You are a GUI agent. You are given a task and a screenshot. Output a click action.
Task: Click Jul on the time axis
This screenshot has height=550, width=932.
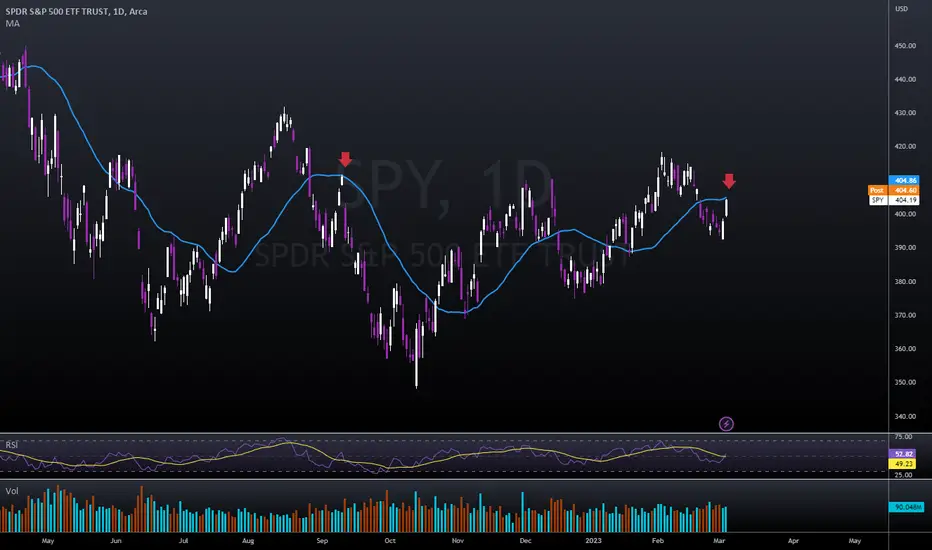tap(184, 541)
